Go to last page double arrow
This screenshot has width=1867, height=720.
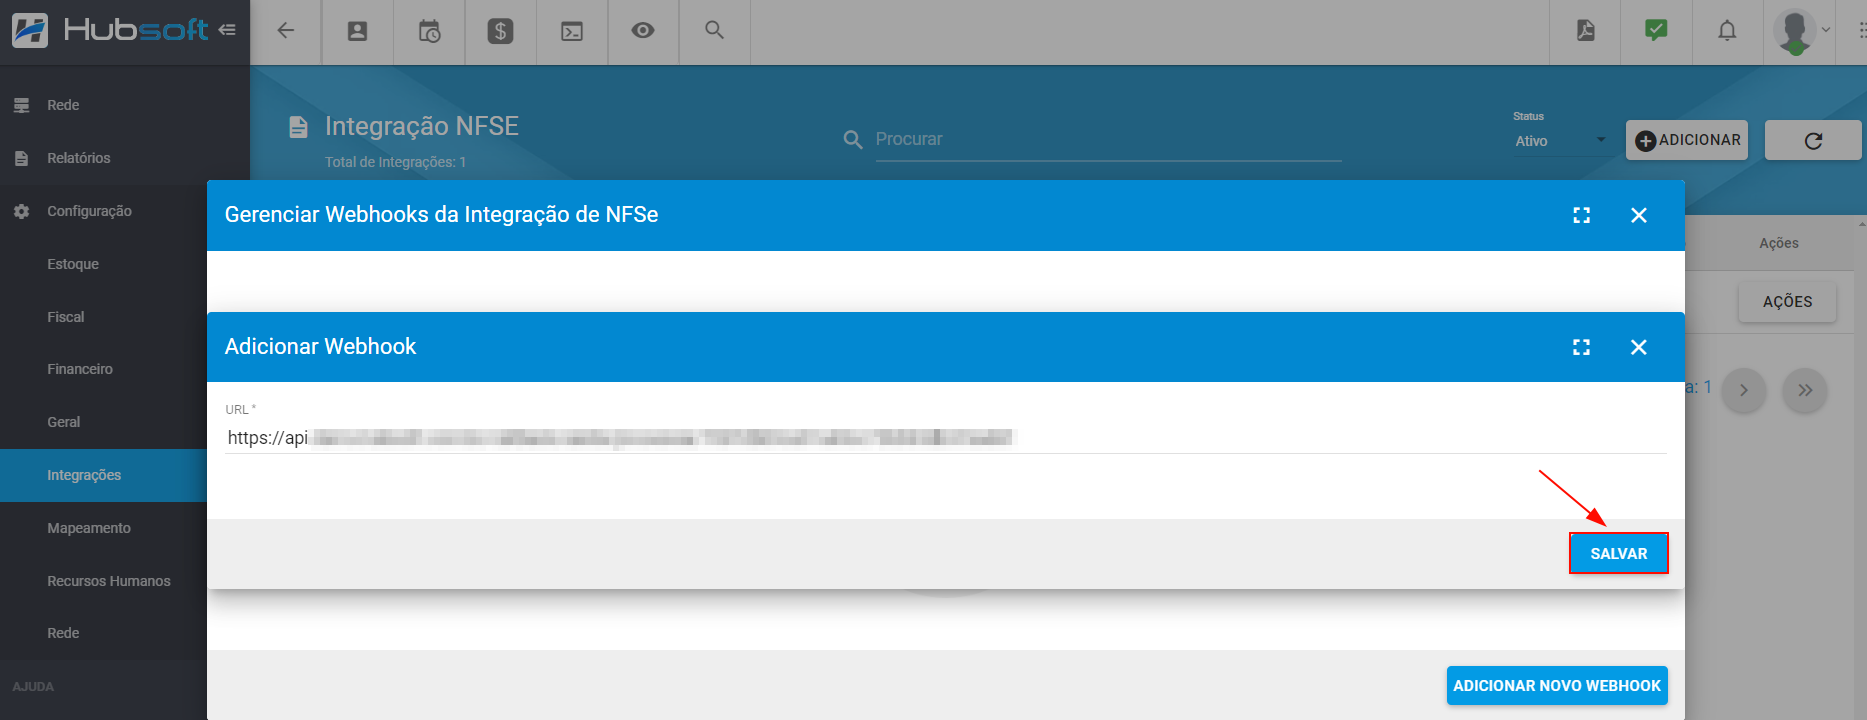(1805, 391)
